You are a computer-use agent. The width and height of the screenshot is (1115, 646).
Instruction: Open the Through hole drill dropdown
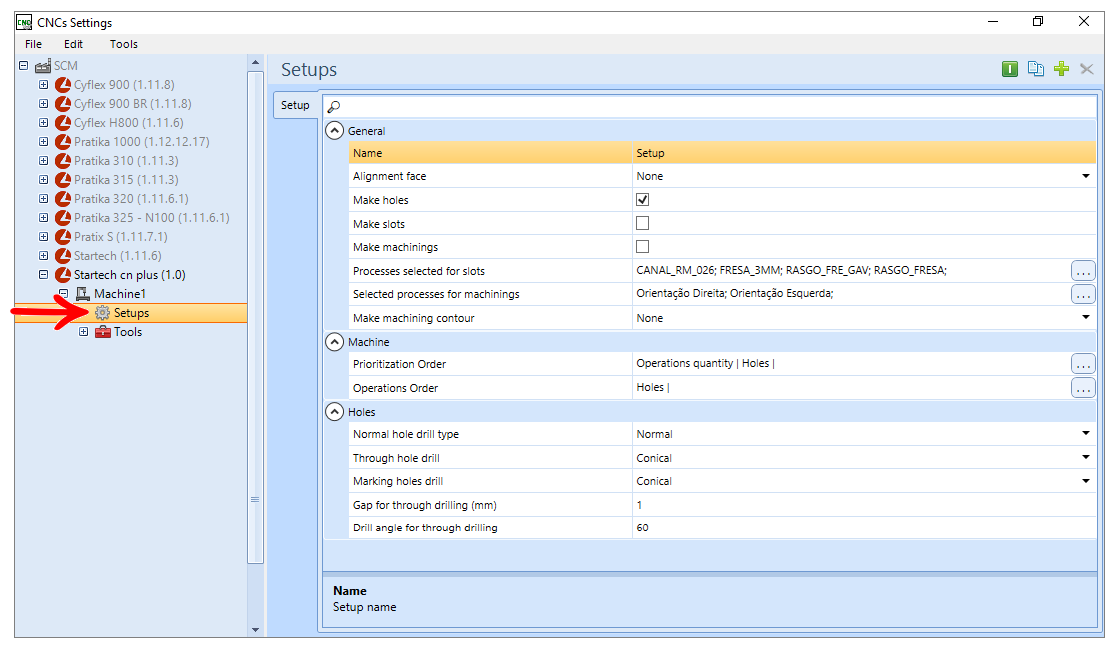pos(1085,457)
